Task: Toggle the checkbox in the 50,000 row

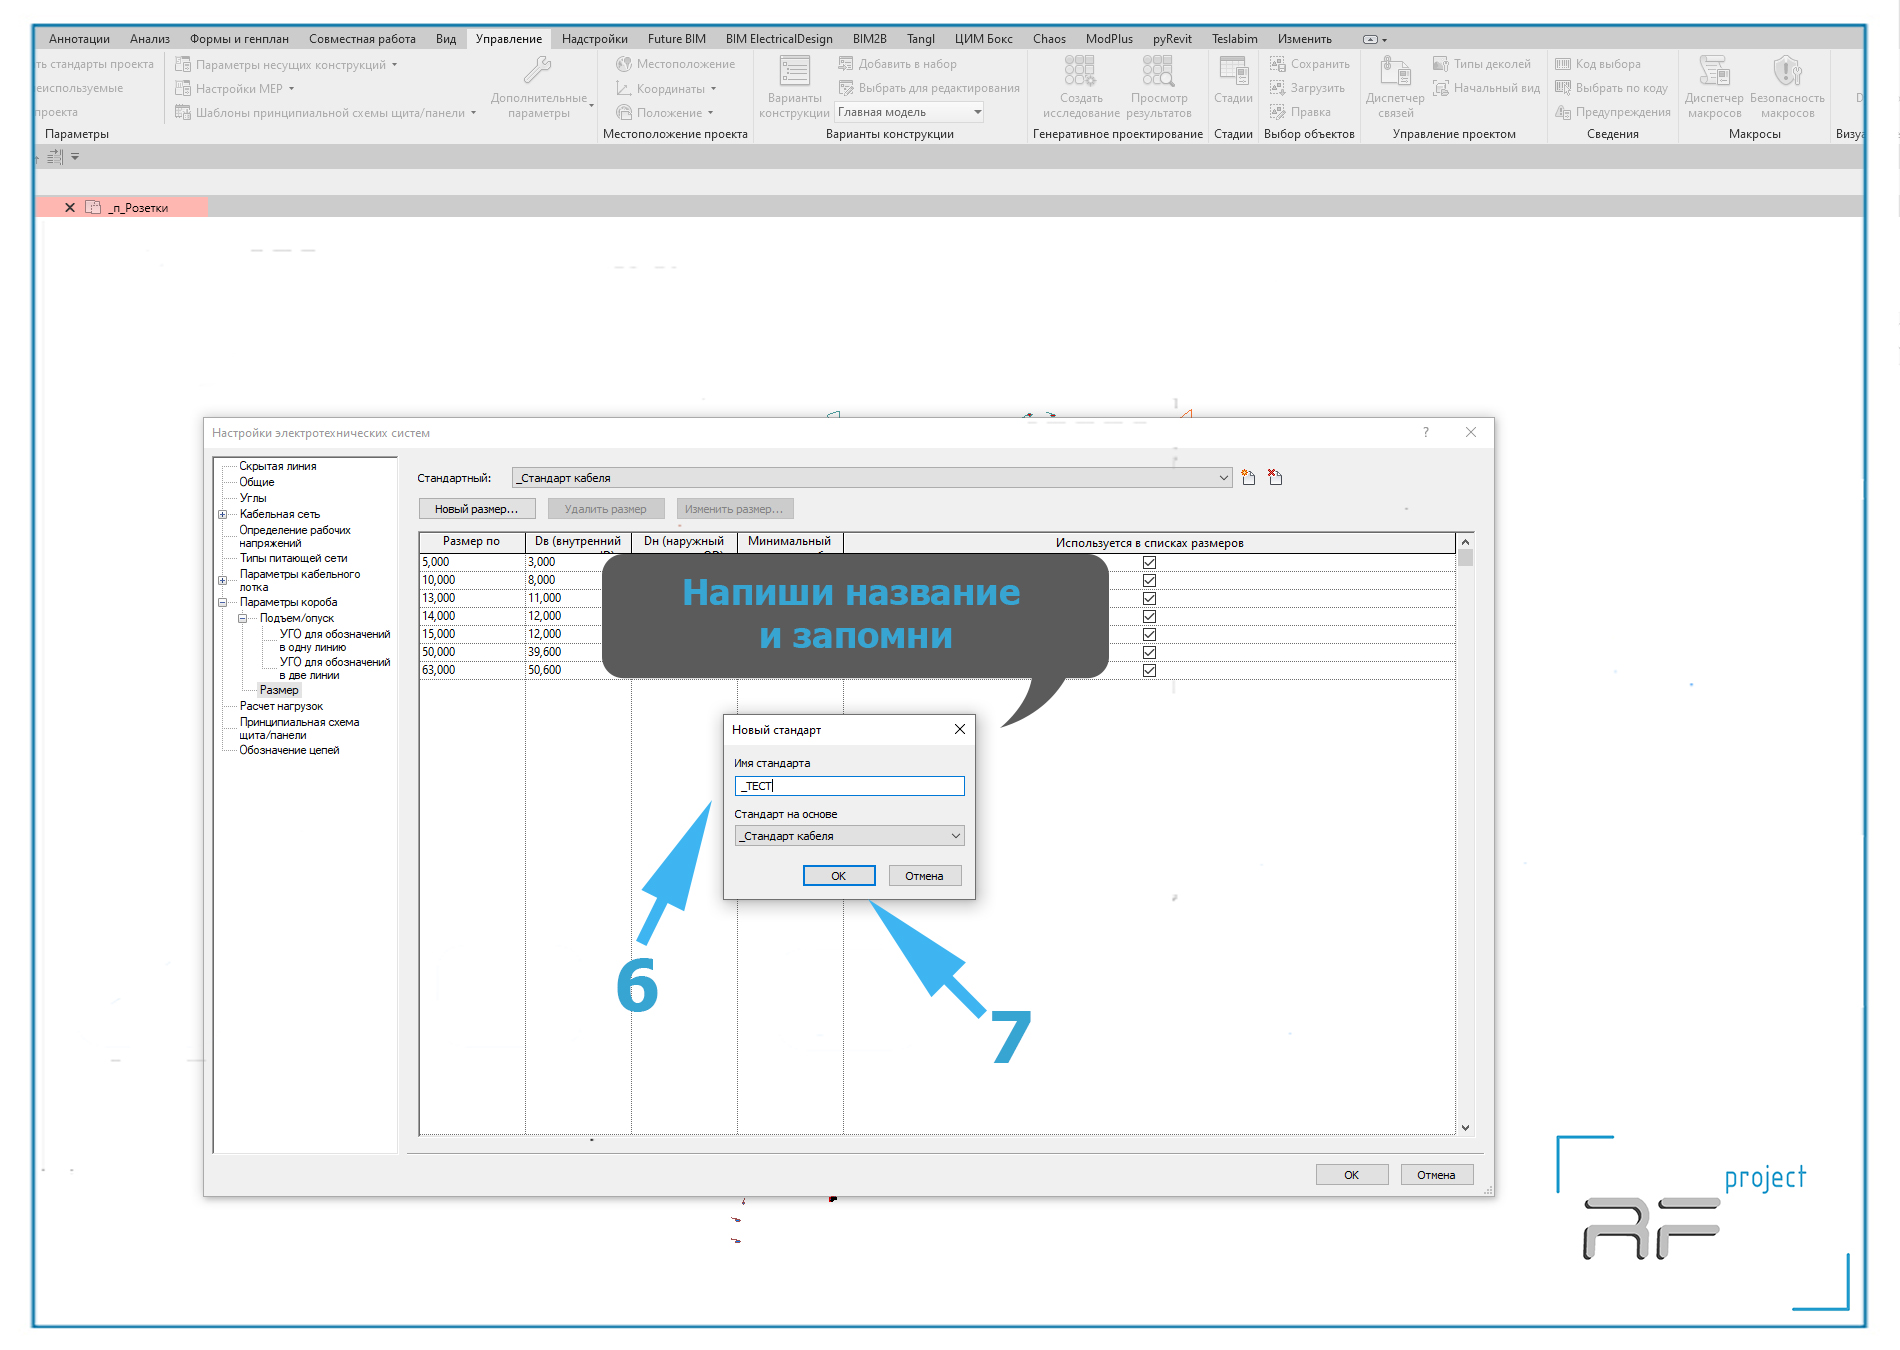Action: click(1149, 652)
